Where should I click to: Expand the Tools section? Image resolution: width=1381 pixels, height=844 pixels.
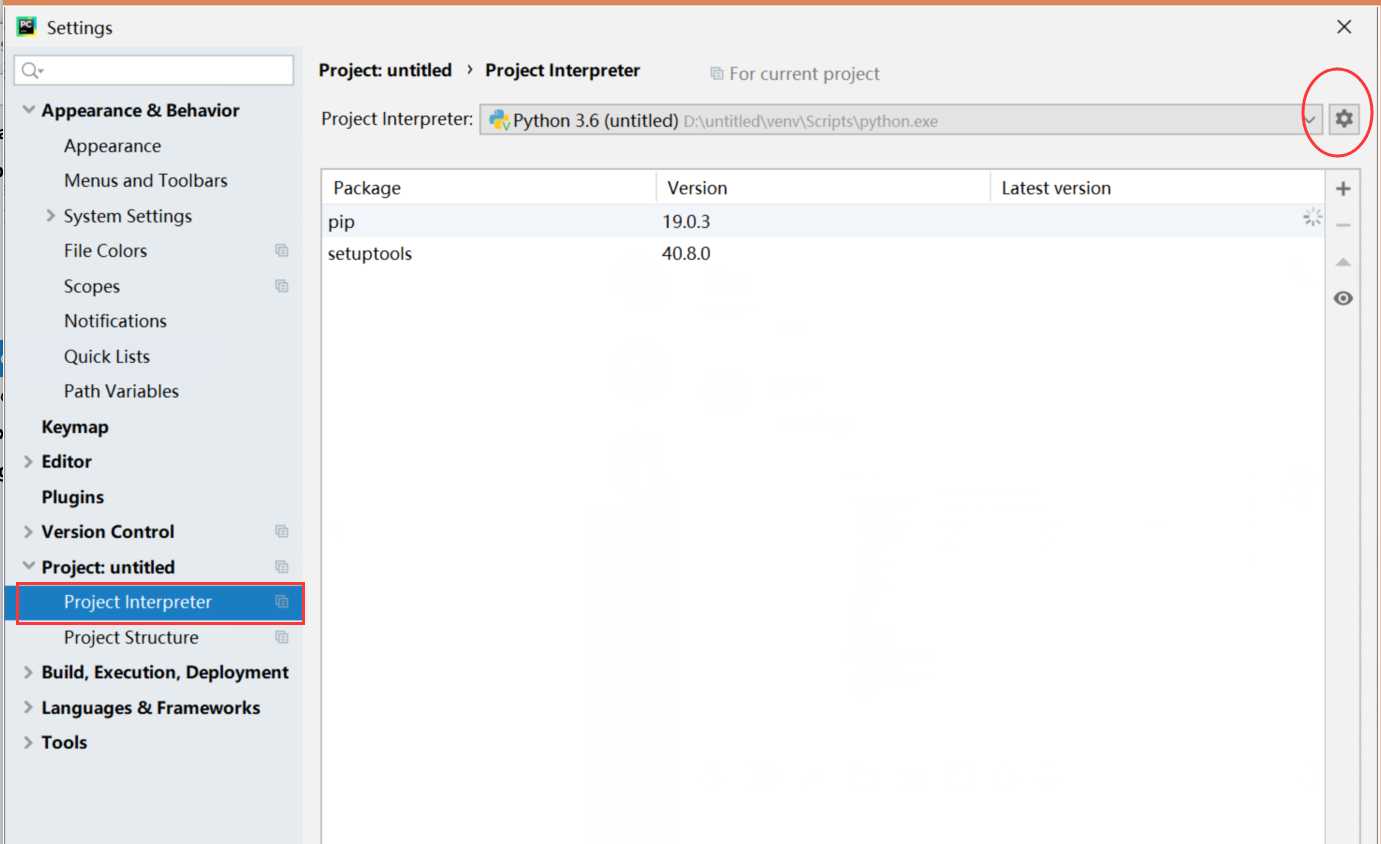tap(28, 743)
